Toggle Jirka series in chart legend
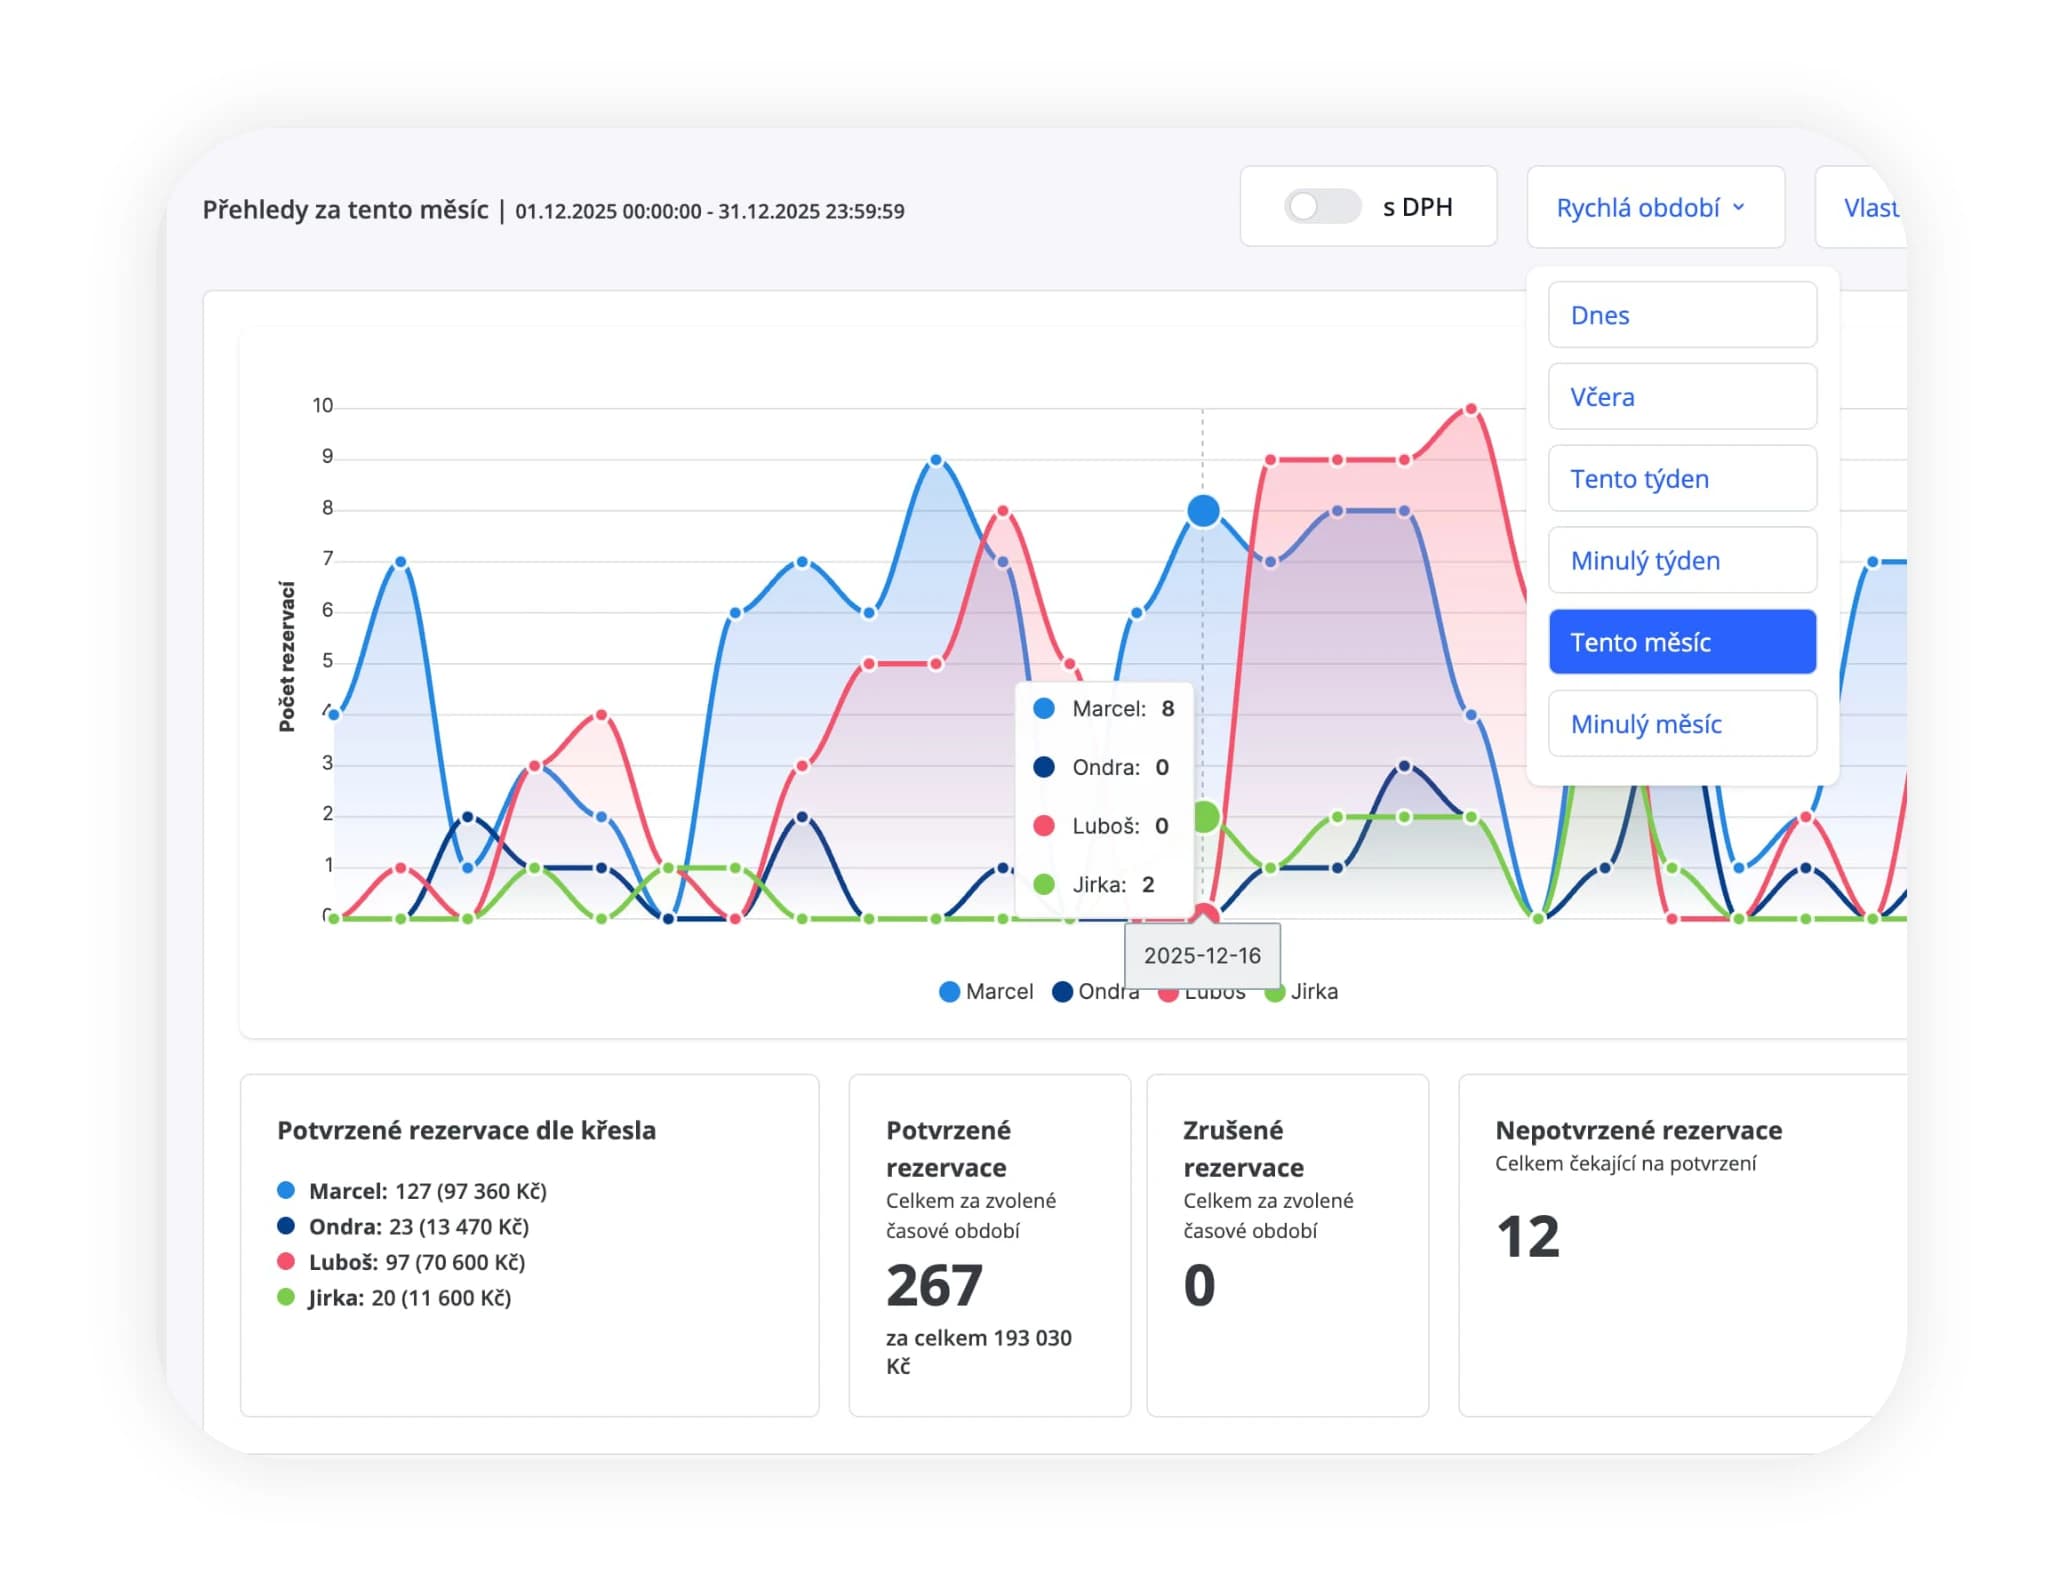The height and width of the screenshot is (1589, 2065). [x=1302, y=991]
